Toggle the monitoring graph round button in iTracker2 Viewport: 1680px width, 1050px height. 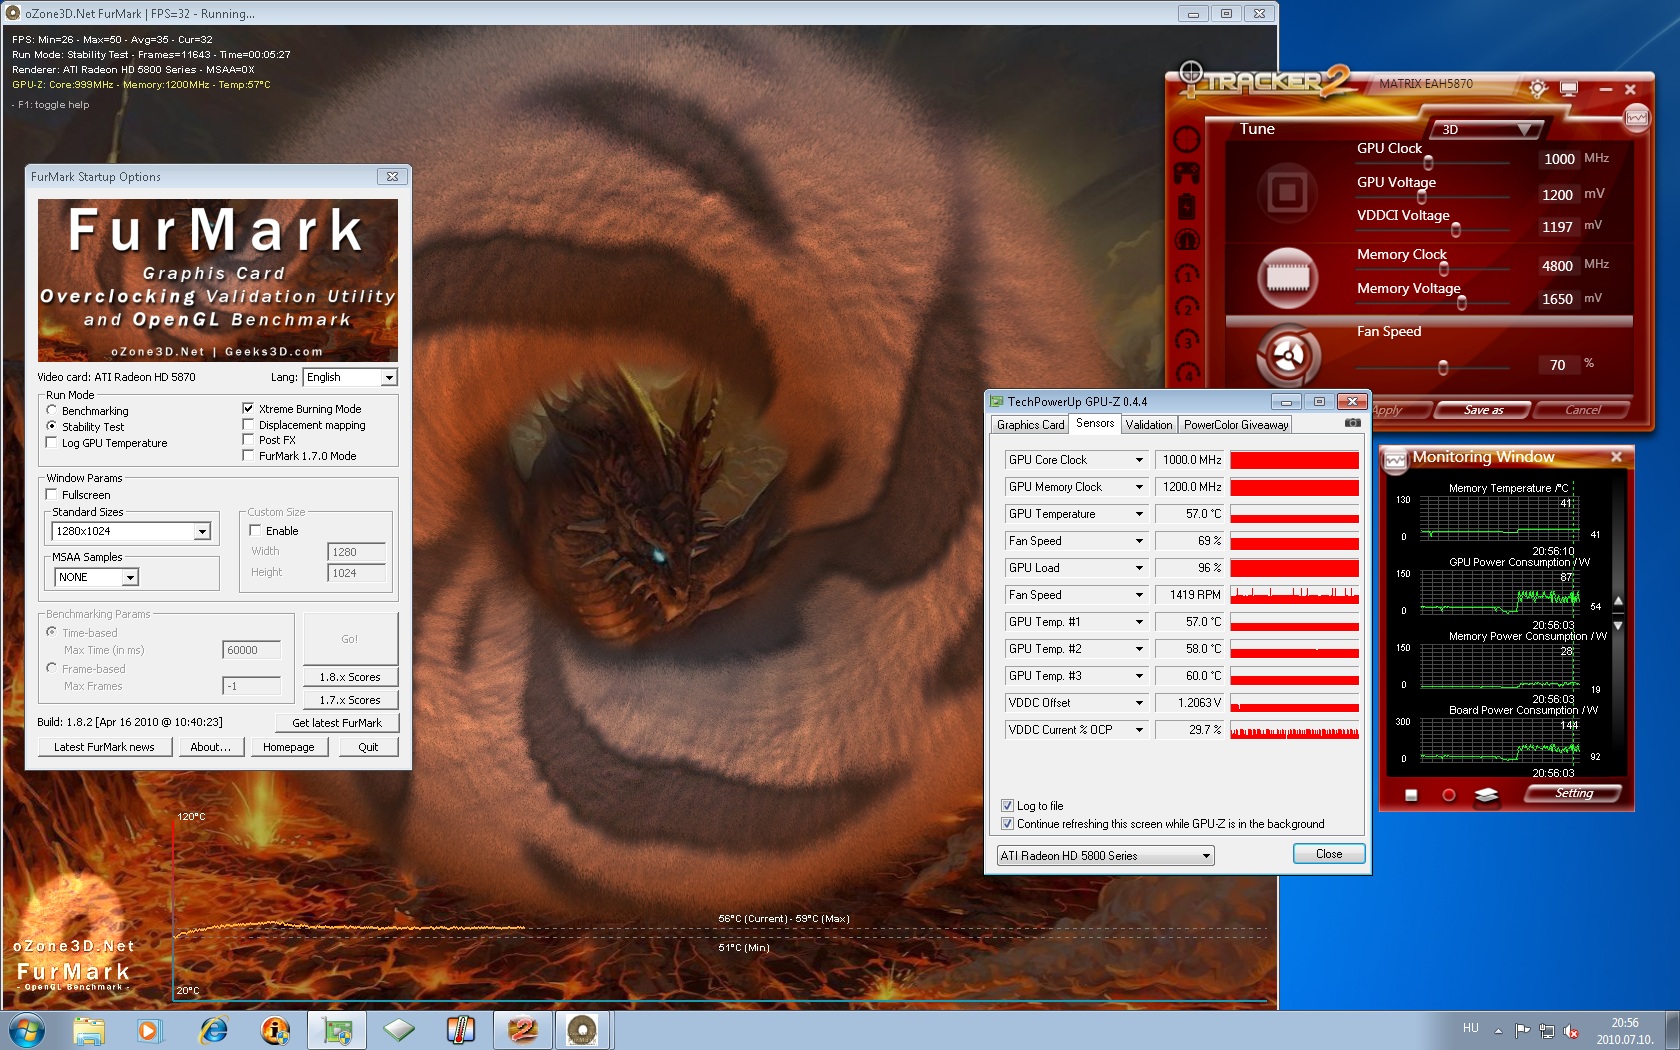[x=1636, y=118]
